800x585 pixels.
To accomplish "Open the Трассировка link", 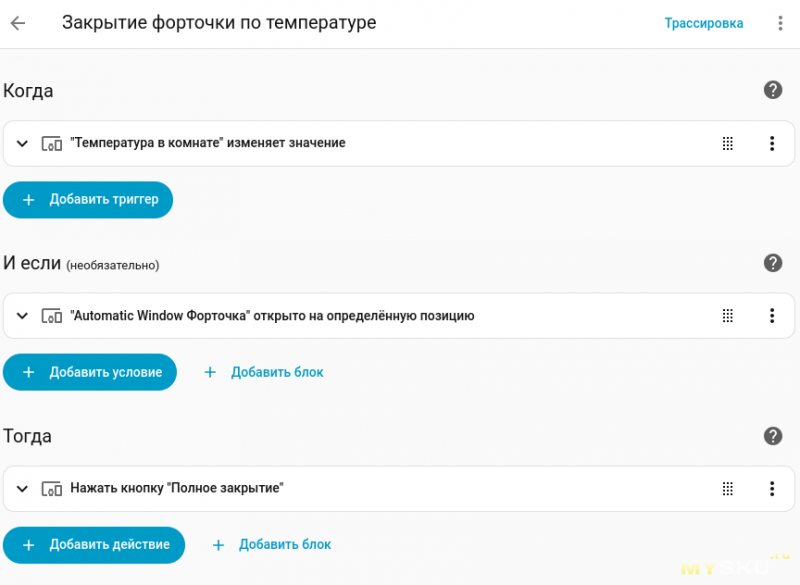I will (x=704, y=23).
